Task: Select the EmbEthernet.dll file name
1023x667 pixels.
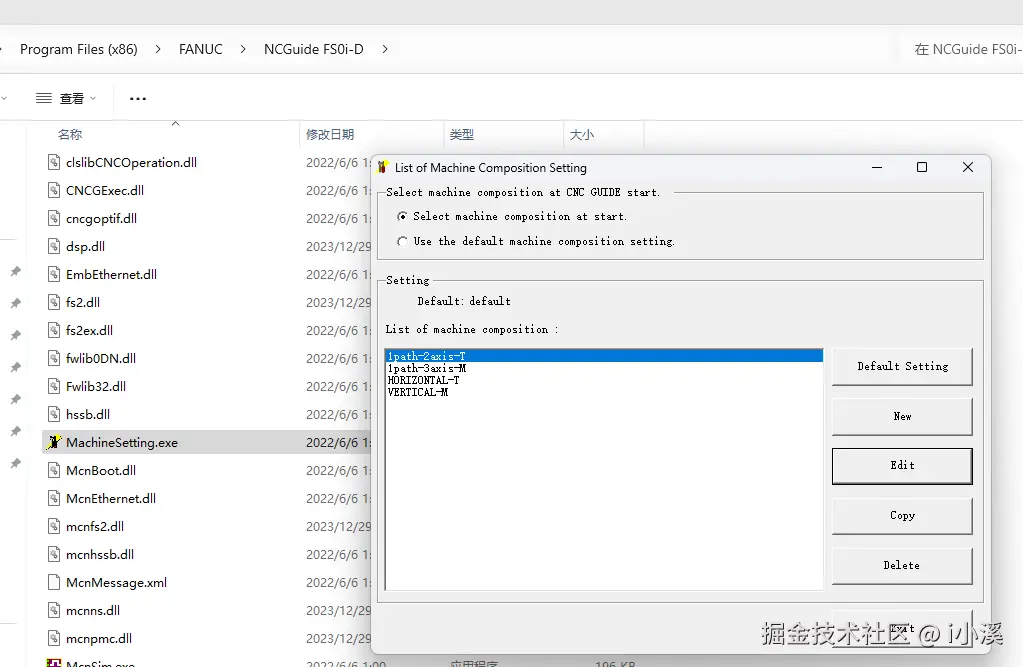Action: 112,274
